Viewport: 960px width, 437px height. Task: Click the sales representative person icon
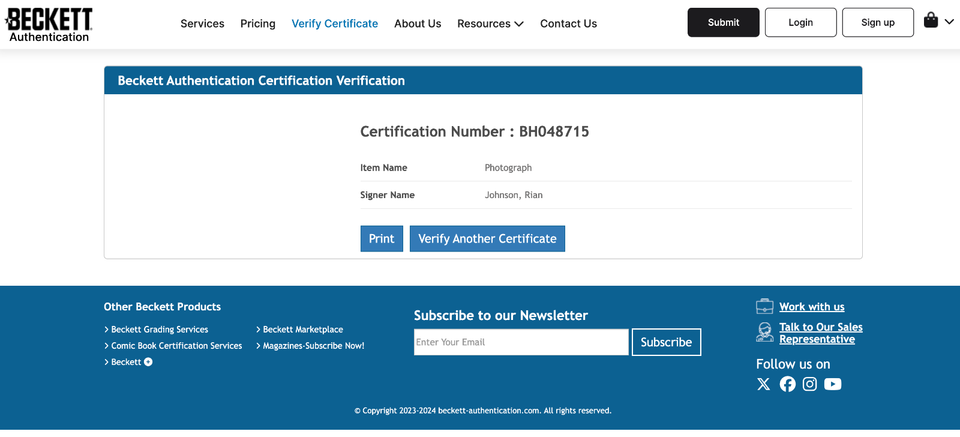tap(765, 332)
